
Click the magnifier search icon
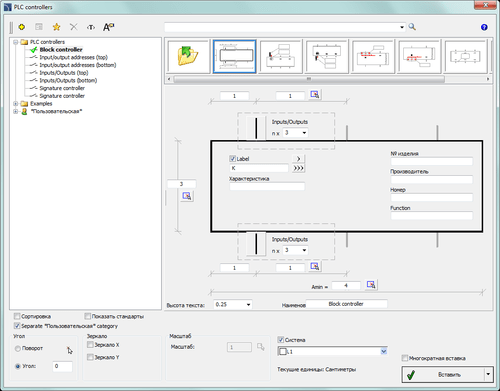pos(412,27)
